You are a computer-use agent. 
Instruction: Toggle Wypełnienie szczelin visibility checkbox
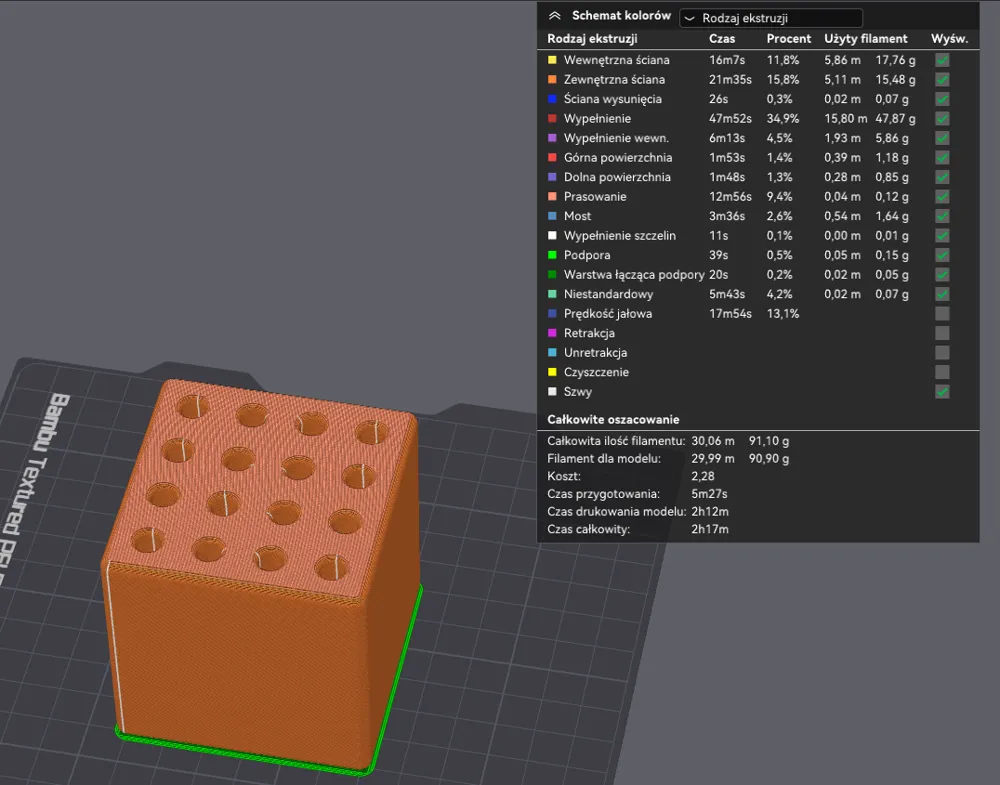[942, 235]
